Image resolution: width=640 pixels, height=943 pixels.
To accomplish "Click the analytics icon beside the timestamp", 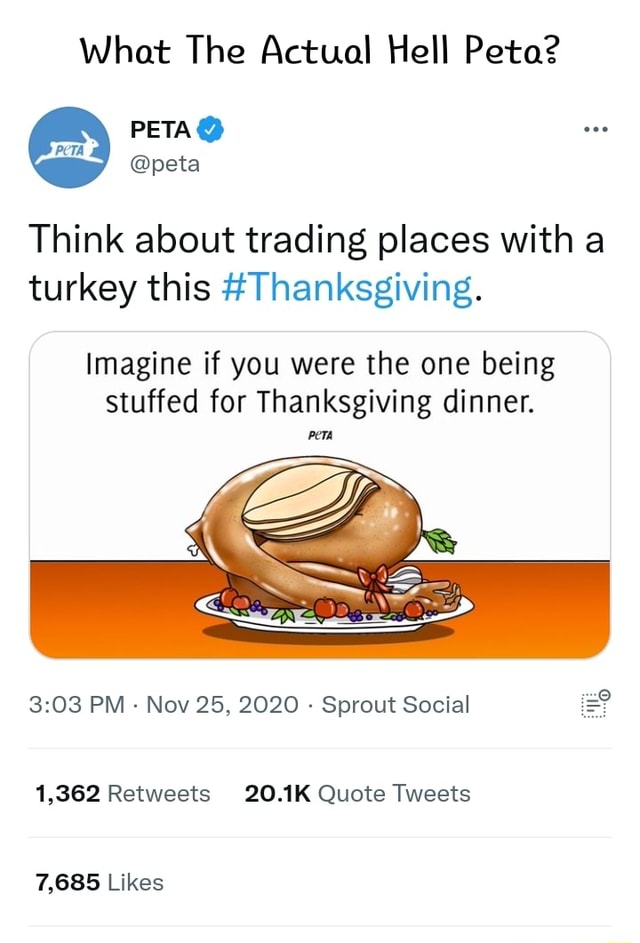I will tap(595, 704).
